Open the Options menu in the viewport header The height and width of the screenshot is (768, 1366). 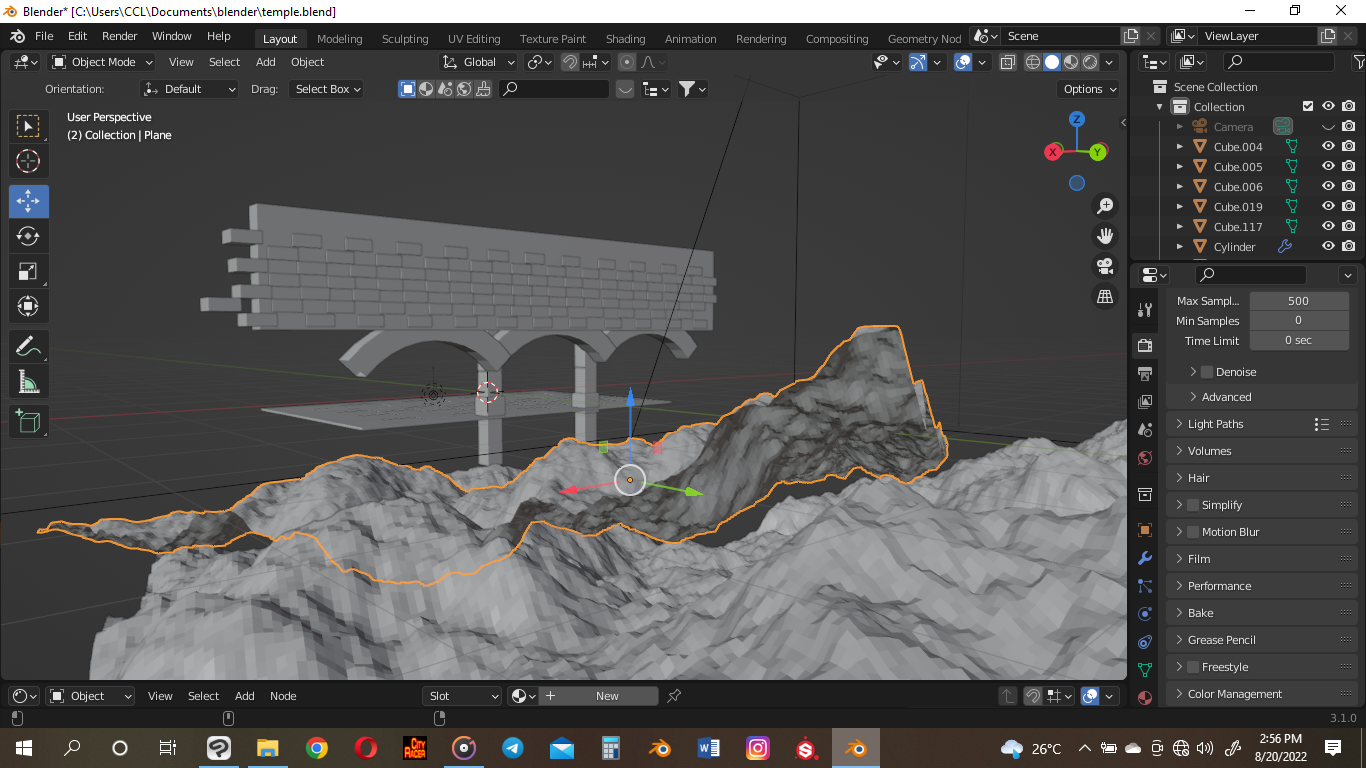(1088, 88)
